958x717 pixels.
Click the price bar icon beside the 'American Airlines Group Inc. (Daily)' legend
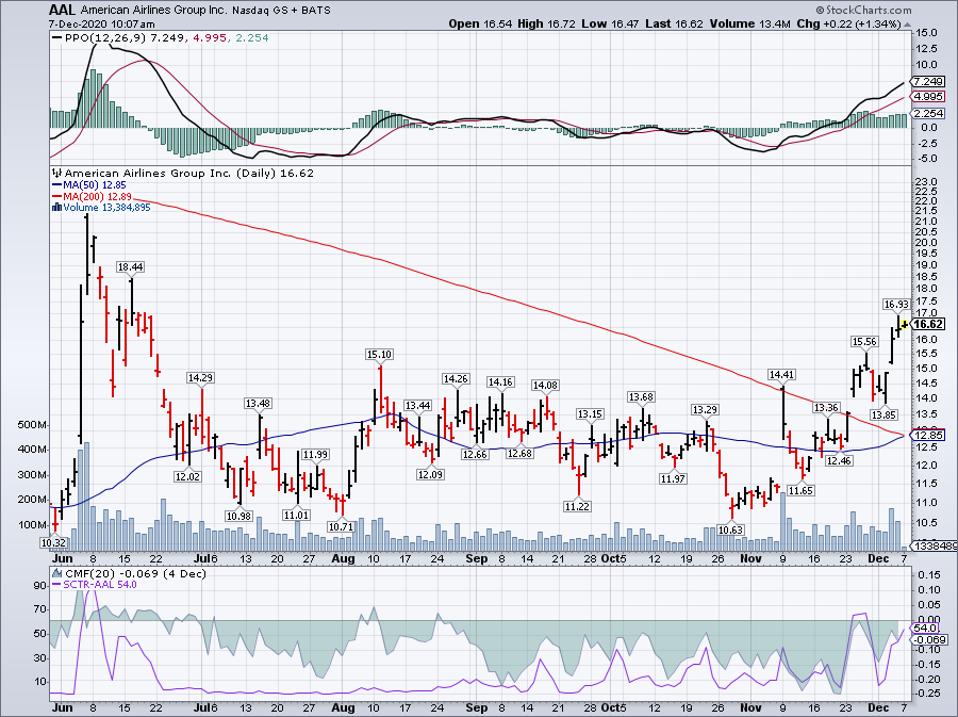(57, 173)
